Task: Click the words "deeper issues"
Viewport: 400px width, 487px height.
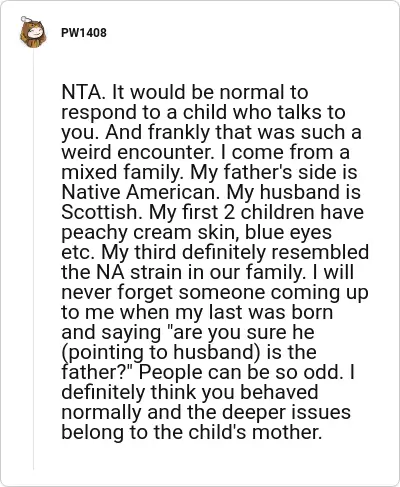Action: 286,412
